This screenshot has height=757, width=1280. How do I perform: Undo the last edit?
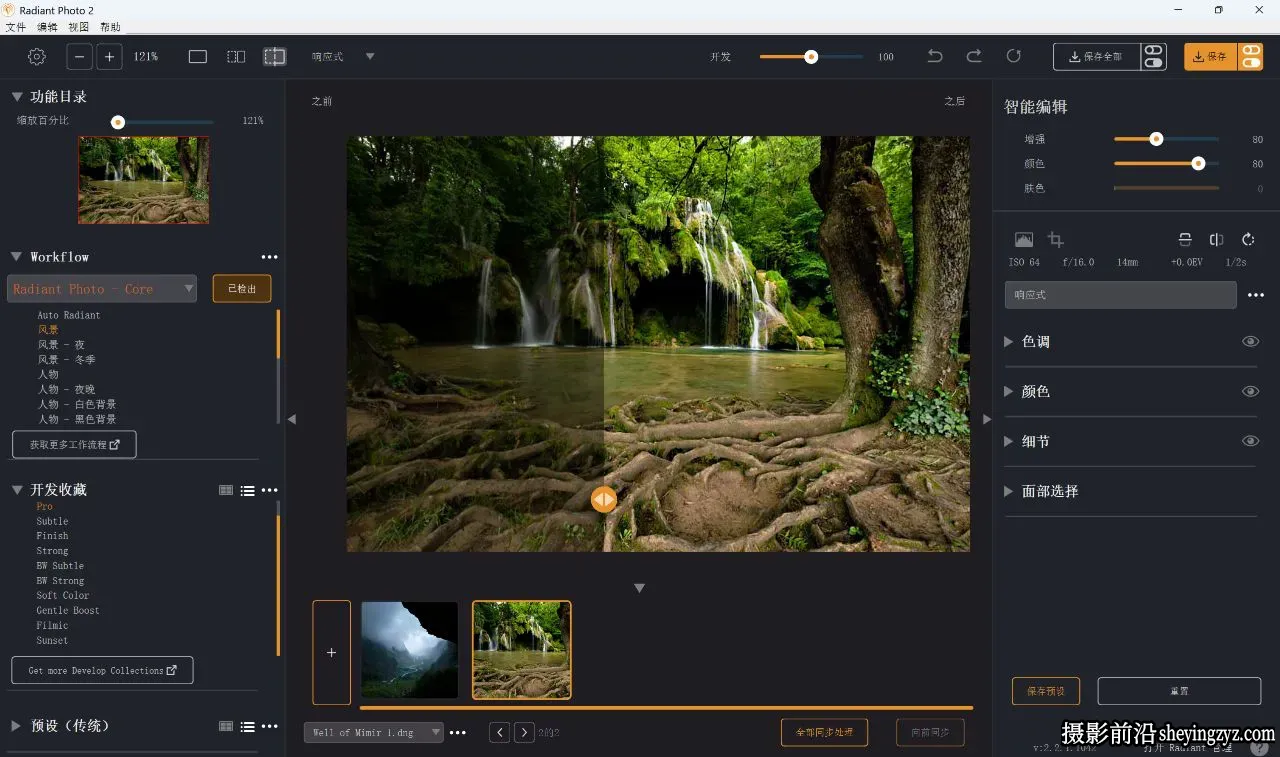[x=935, y=57]
